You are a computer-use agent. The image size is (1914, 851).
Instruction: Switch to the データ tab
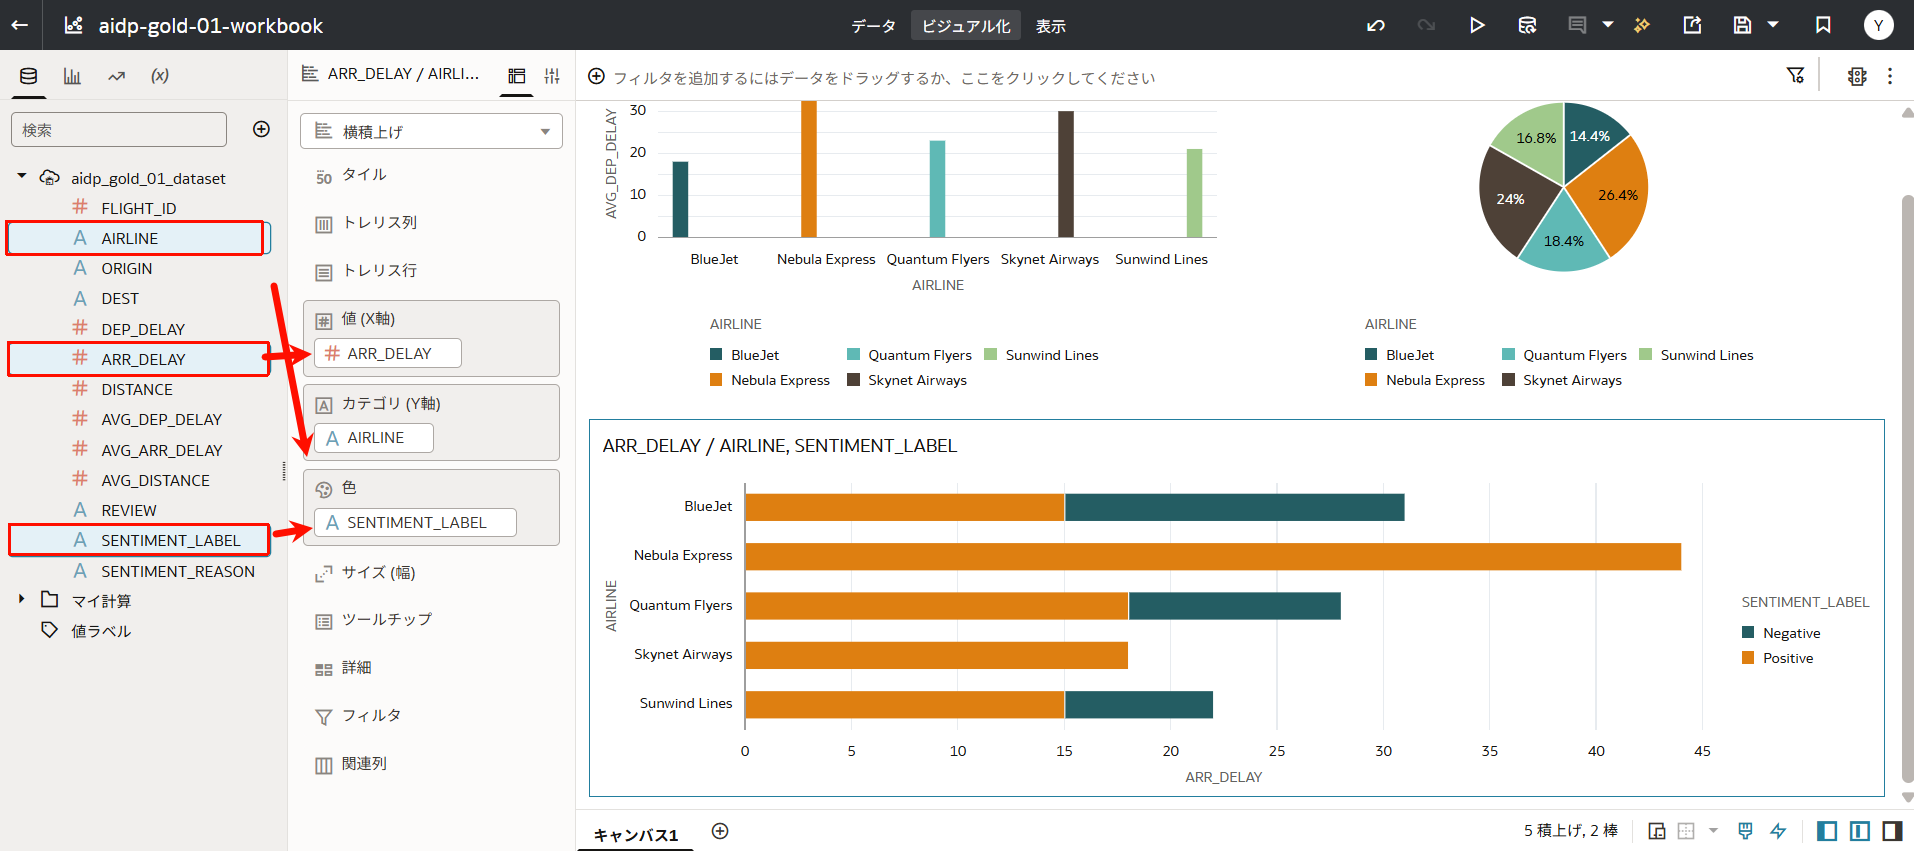pos(873,26)
